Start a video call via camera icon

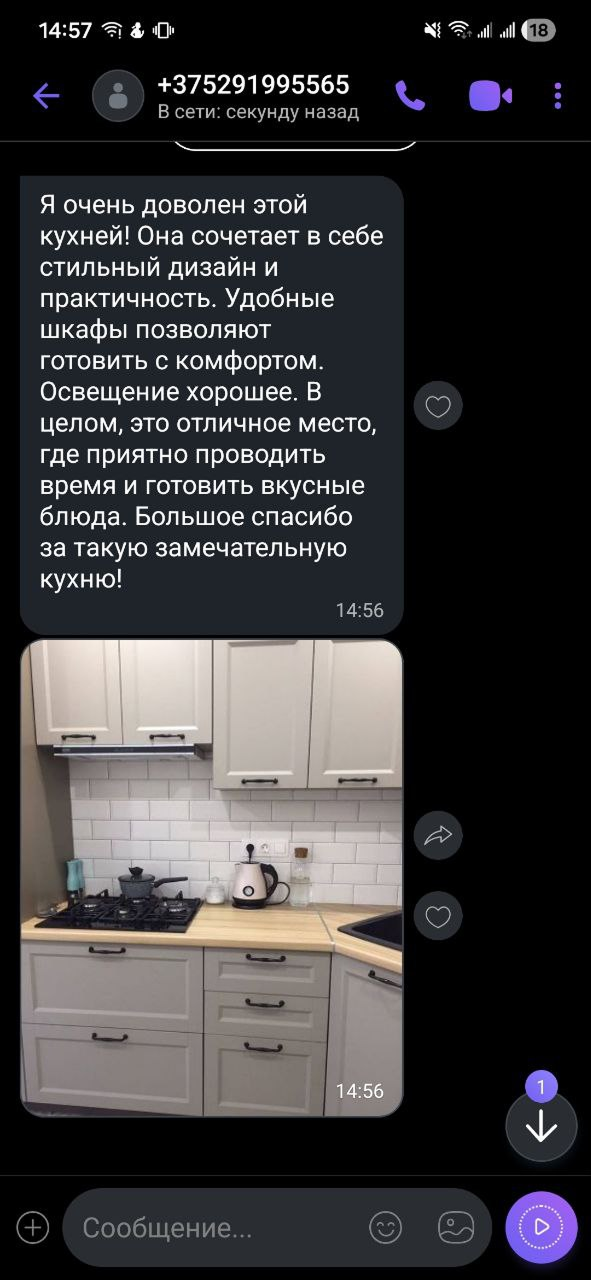[490, 96]
